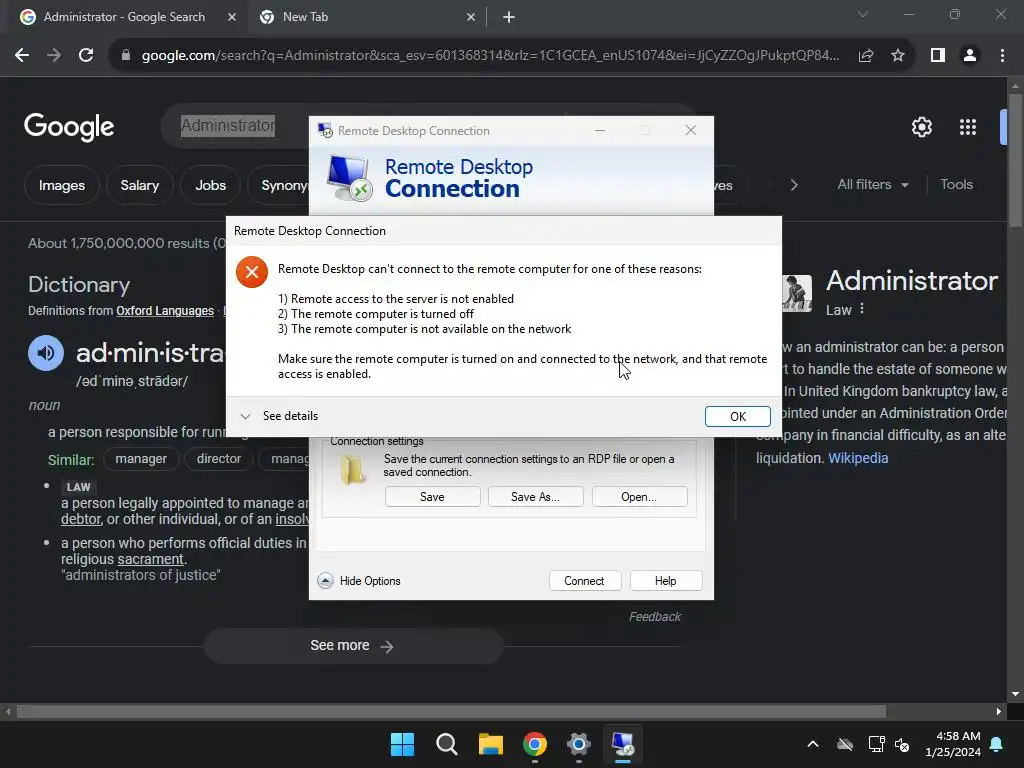This screenshot has width=1024, height=768.
Task: Go back in Chrome
Action: coord(22,56)
